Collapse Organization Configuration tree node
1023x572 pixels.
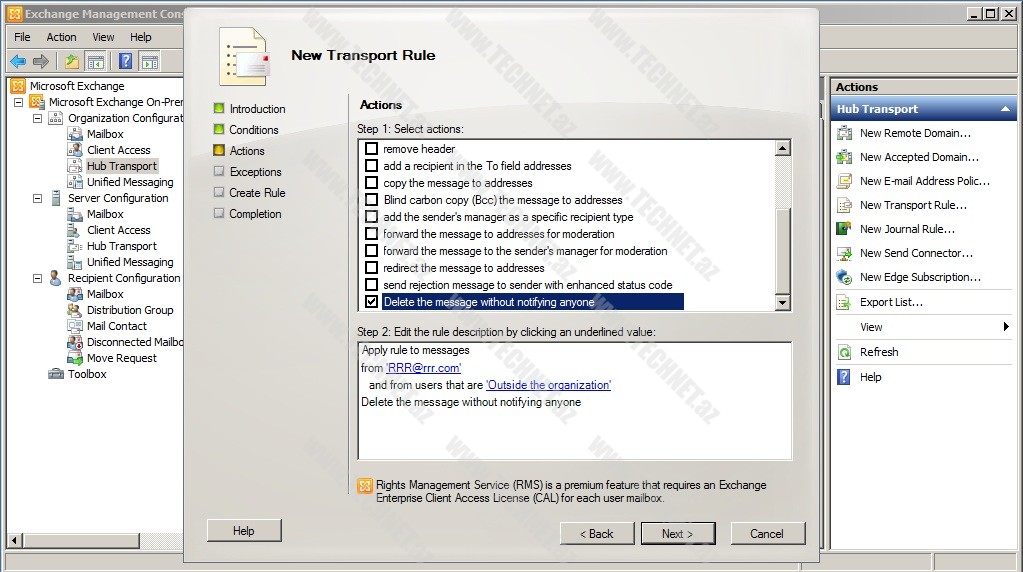click(x=37, y=119)
